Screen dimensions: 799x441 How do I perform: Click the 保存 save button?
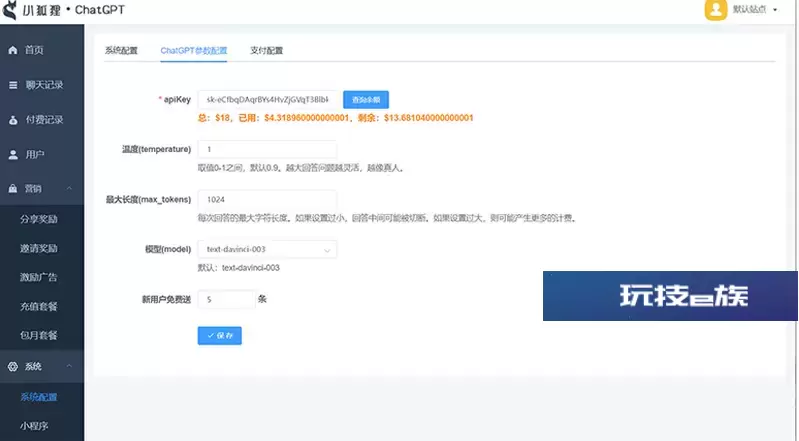[220, 335]
